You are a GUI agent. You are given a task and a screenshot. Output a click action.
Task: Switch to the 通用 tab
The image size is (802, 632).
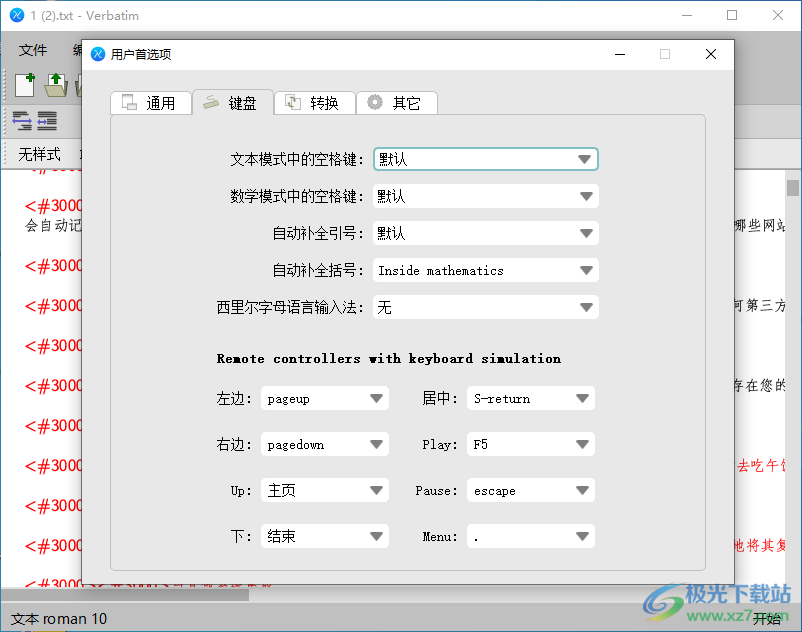151,103
